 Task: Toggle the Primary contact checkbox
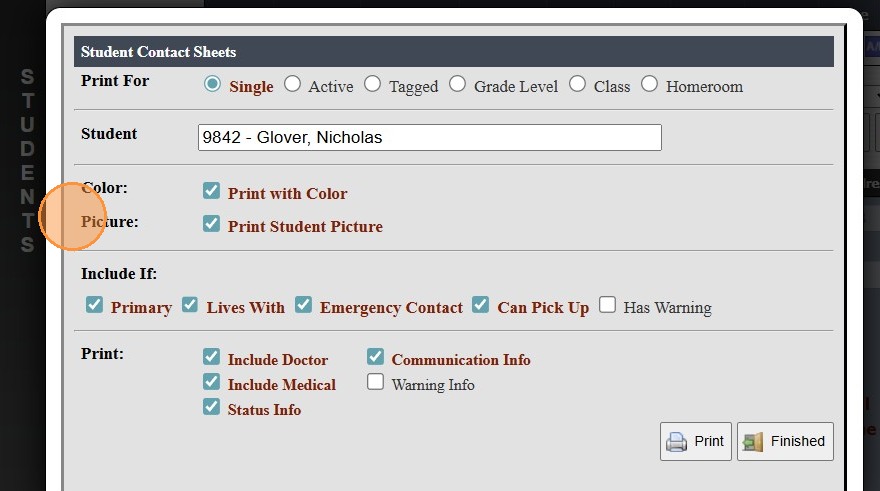point(94,304)
